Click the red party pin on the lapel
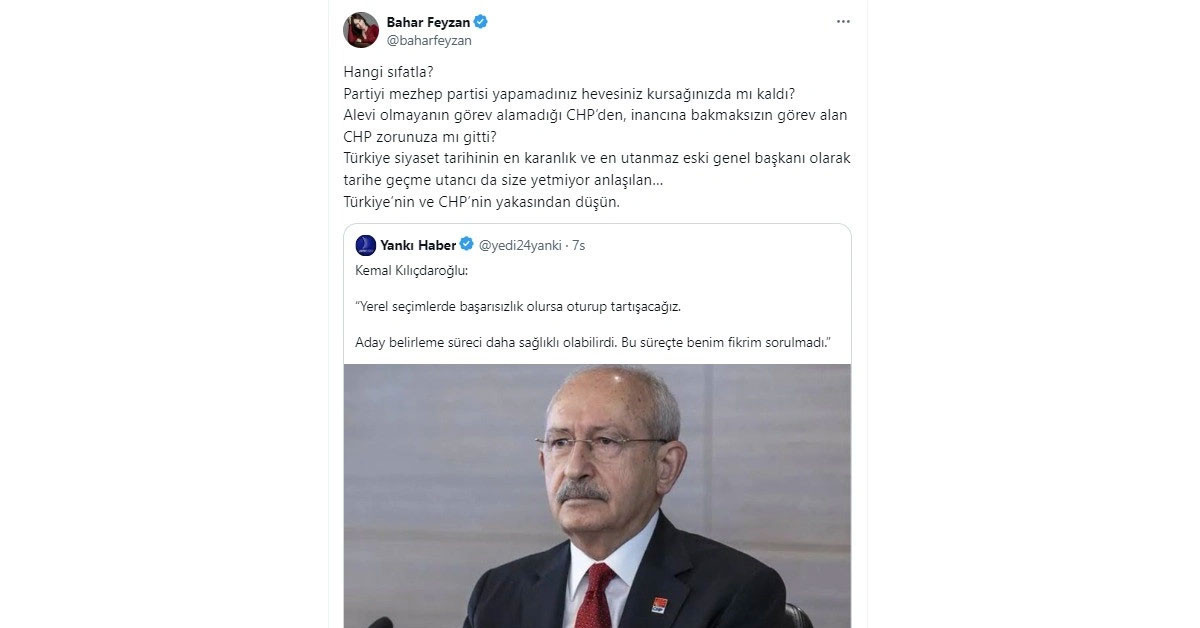Viewport: 1200px width, 628px height. 660,604
